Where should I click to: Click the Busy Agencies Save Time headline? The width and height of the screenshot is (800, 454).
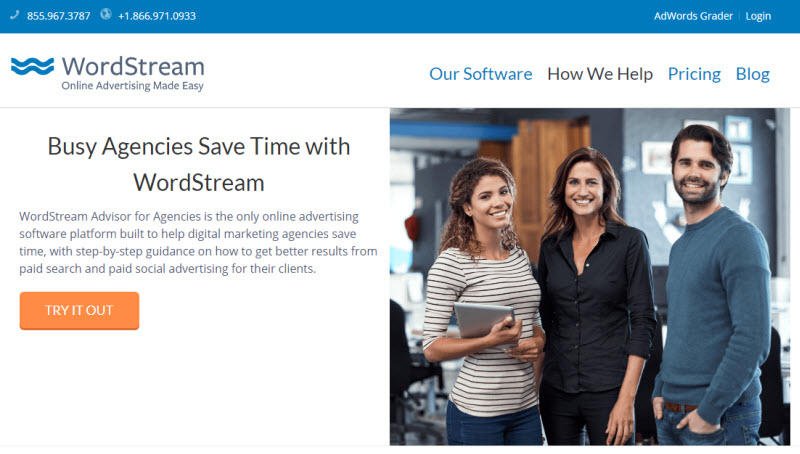pyautogui.click(x=199, y=164)
